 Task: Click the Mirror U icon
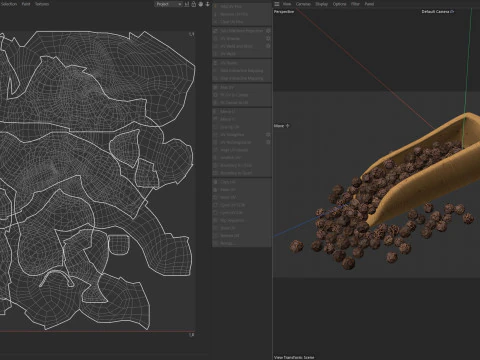click(215, 111)
